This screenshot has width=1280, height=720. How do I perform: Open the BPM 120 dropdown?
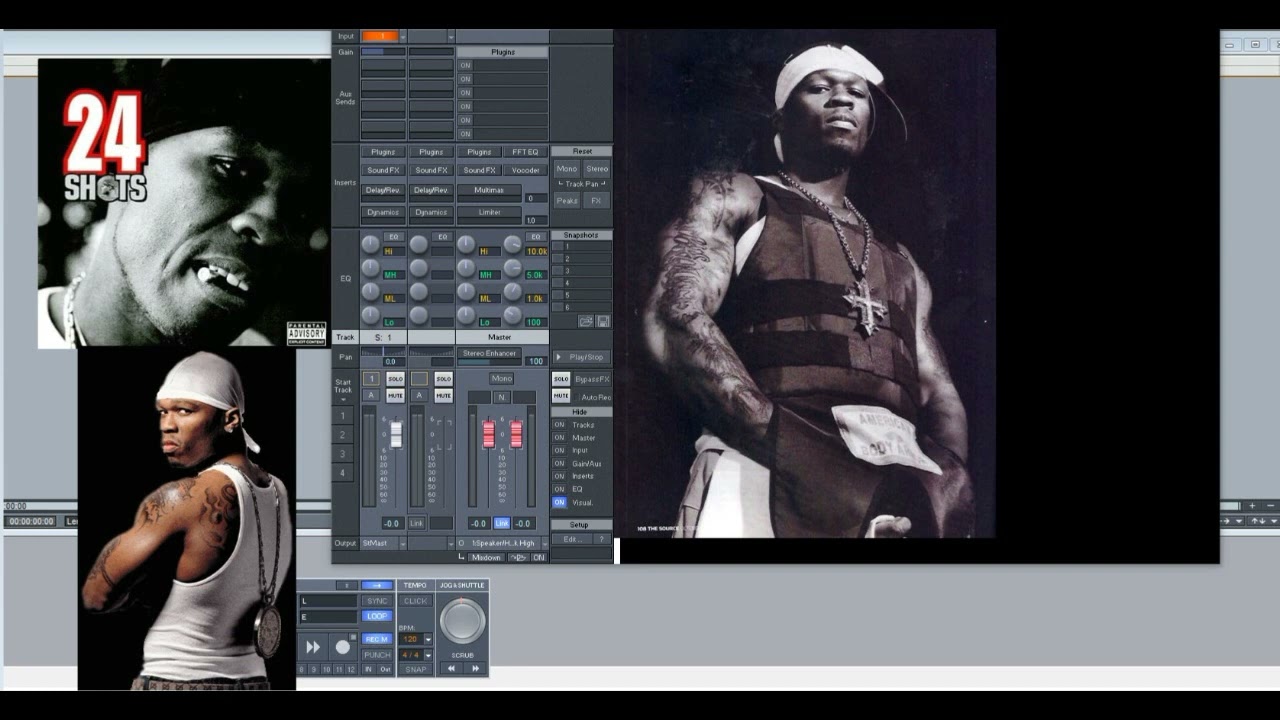[428, 639]
